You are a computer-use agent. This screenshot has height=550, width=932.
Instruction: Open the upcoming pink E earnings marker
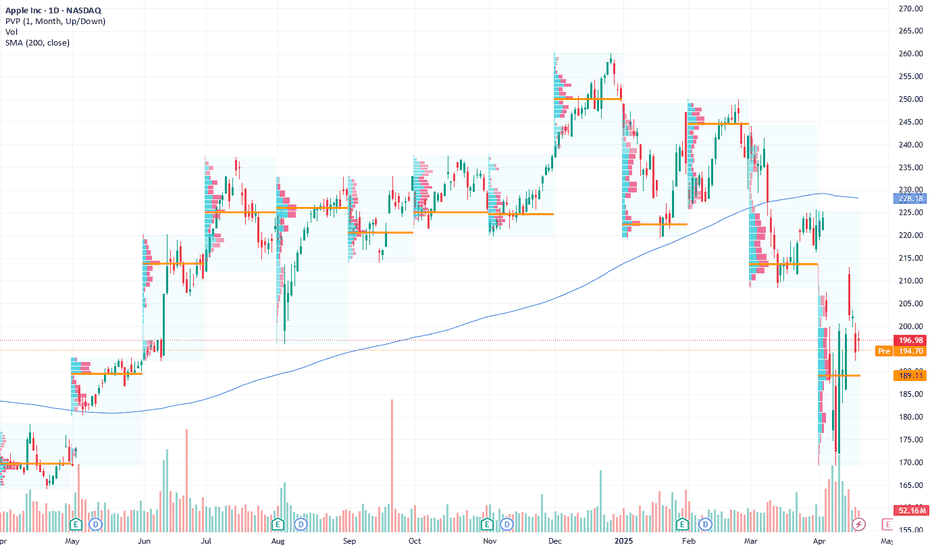[887, 524]
